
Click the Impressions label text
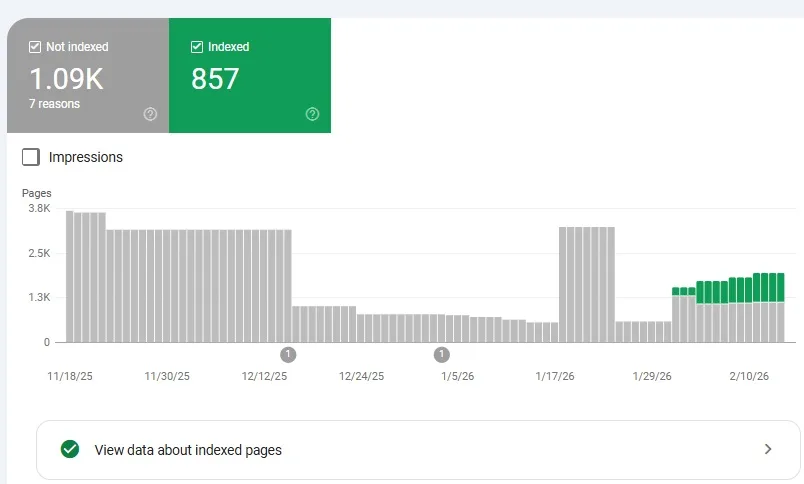point(86,157)
